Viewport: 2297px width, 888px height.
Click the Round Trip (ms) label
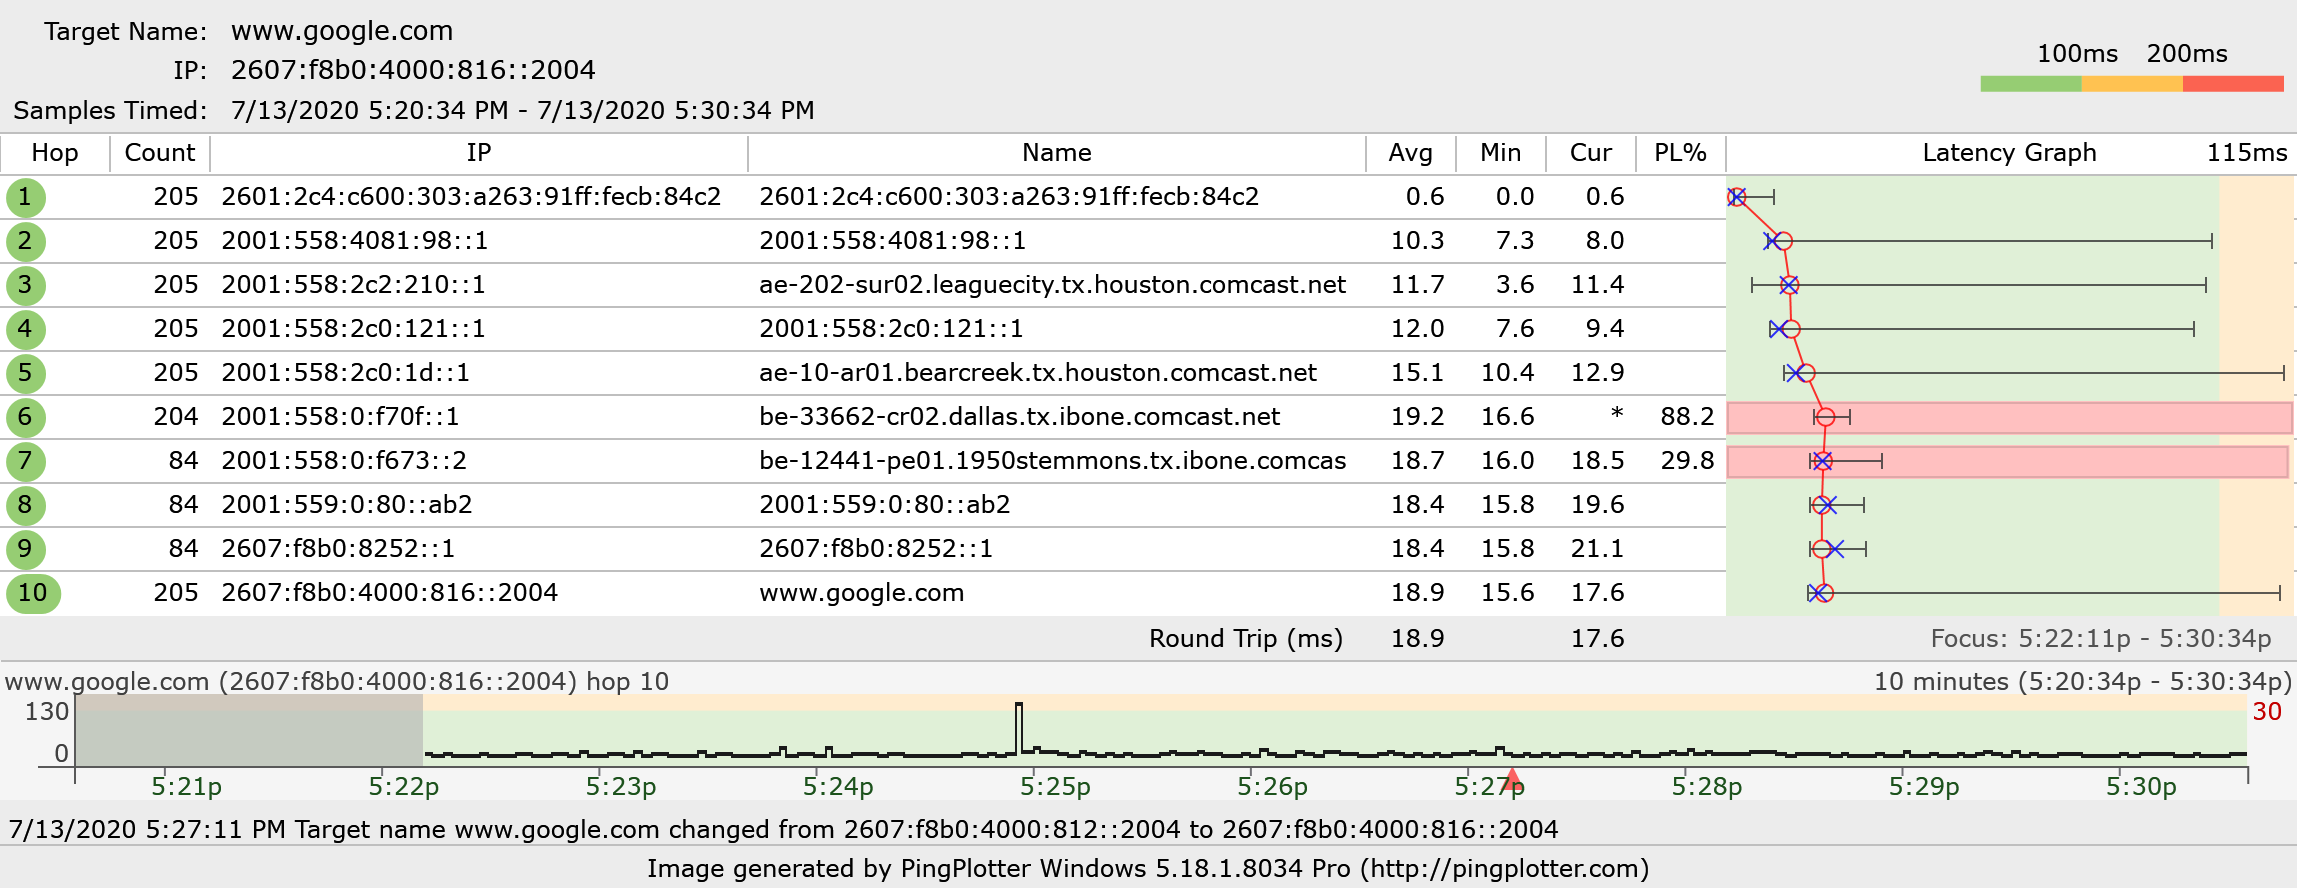coord(1246,639)
